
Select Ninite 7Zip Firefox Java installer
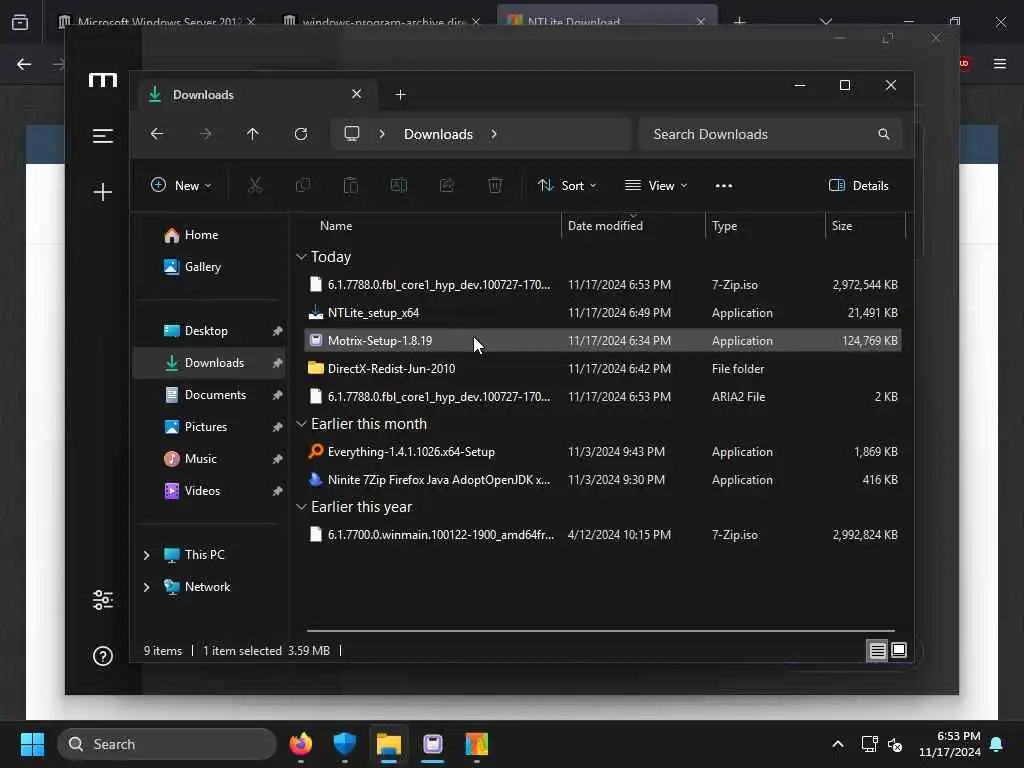click(x=602, y=479)
